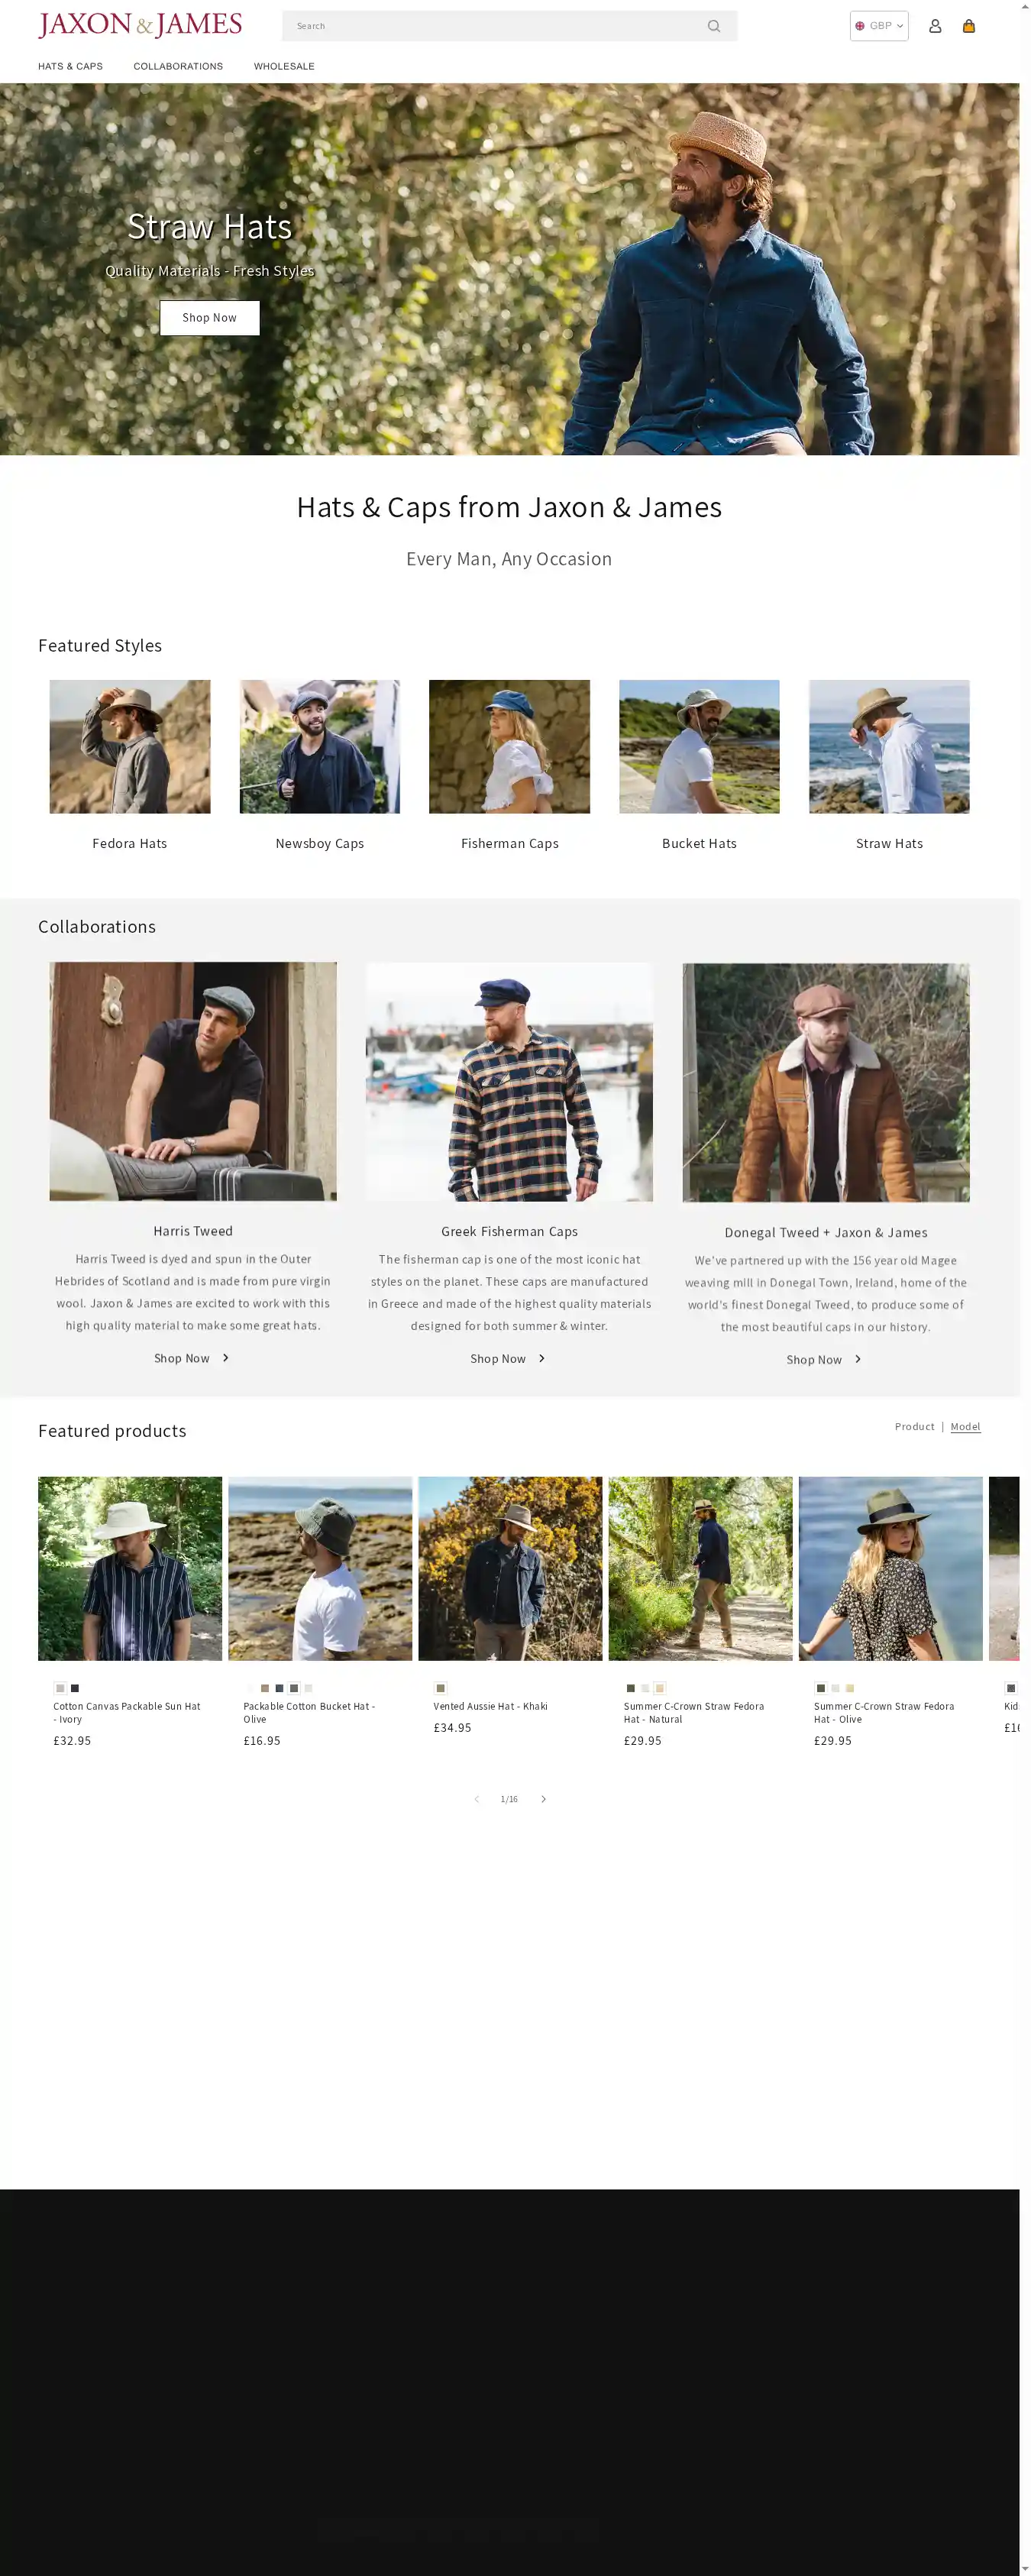Click the previous products page arrow
Viewport: 1031px width, 2576px height.
(476, 1798)
